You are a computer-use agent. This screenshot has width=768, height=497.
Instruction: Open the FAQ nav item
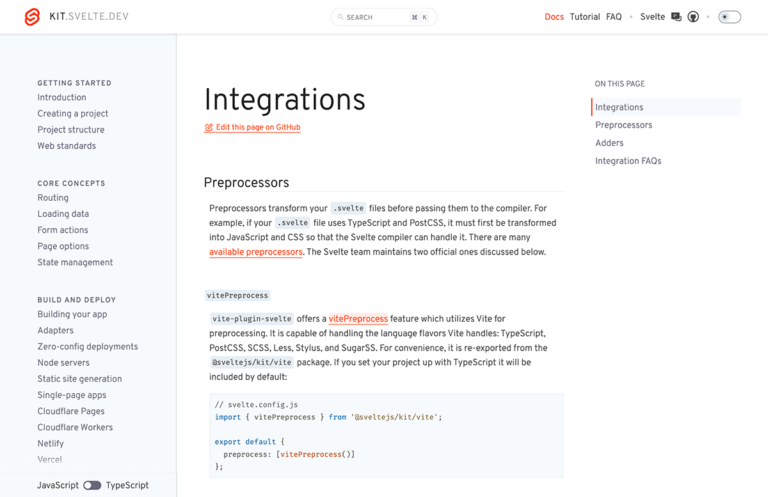tap(614, 17)
